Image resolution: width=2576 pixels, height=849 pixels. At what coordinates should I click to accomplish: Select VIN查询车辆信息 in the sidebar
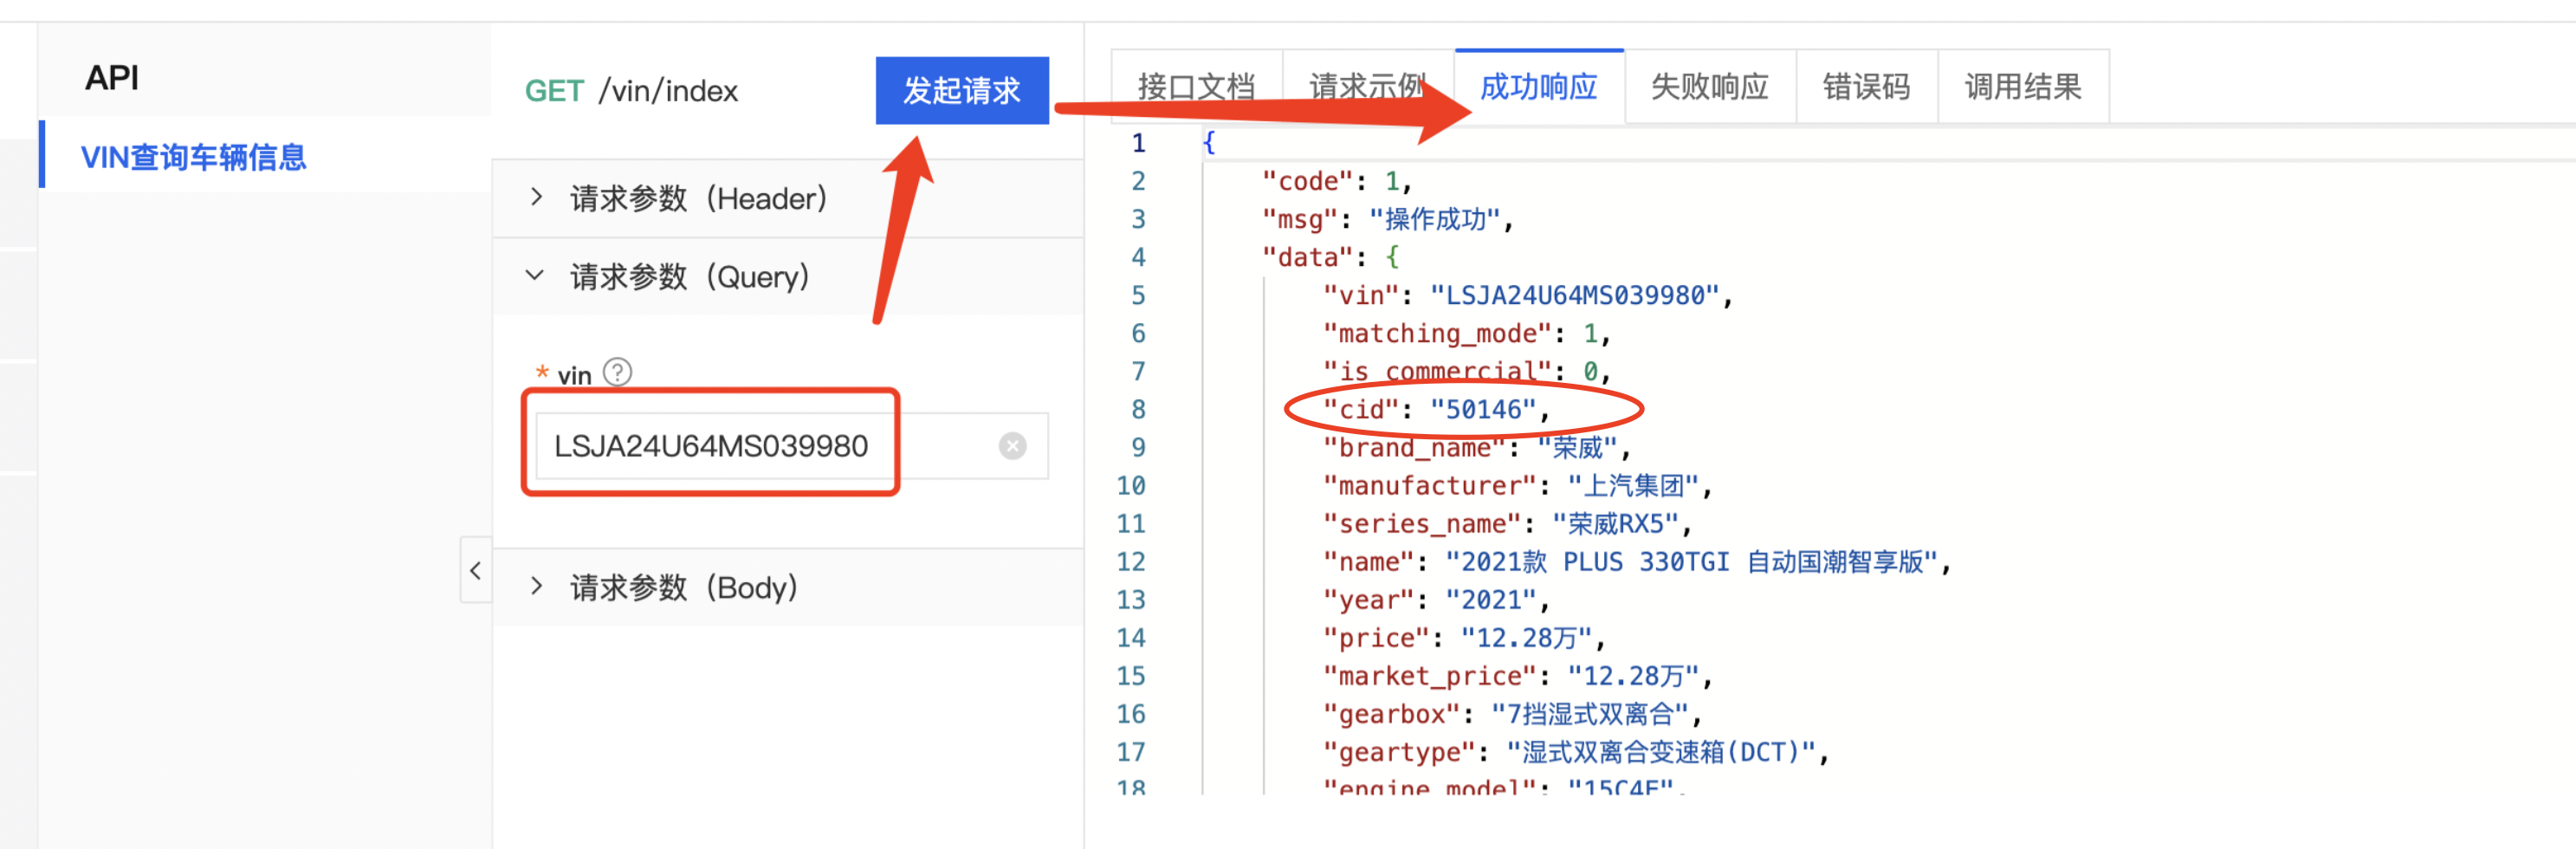coord(193,156)
